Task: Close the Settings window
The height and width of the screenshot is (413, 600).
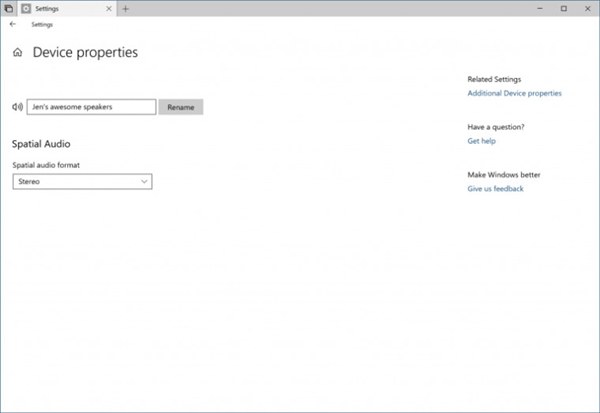Action: pyautogui.click(x=587, y=8)
